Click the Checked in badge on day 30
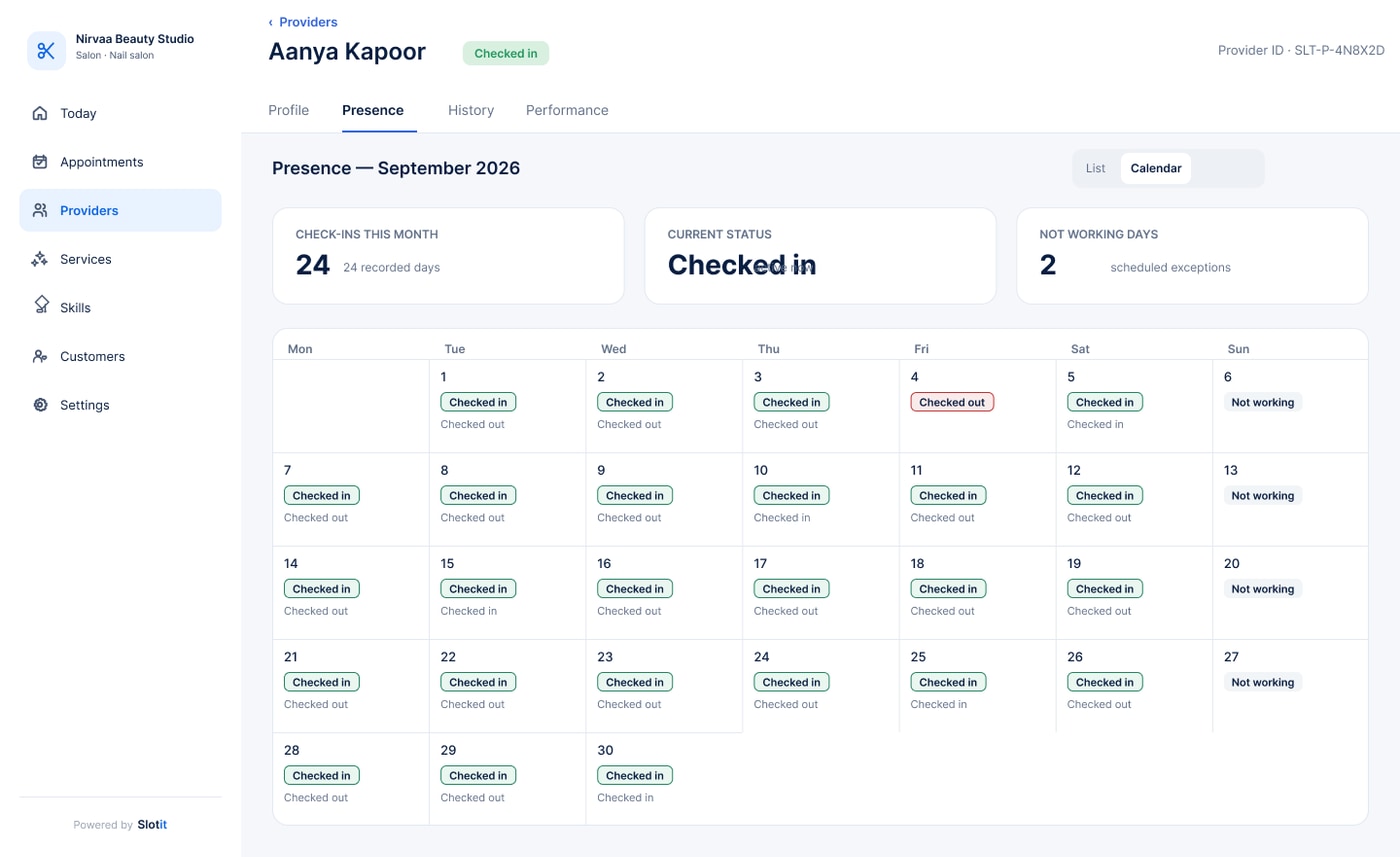Image resolution: width=1400 pixels, height=857 pixels. tap(635, 775)
